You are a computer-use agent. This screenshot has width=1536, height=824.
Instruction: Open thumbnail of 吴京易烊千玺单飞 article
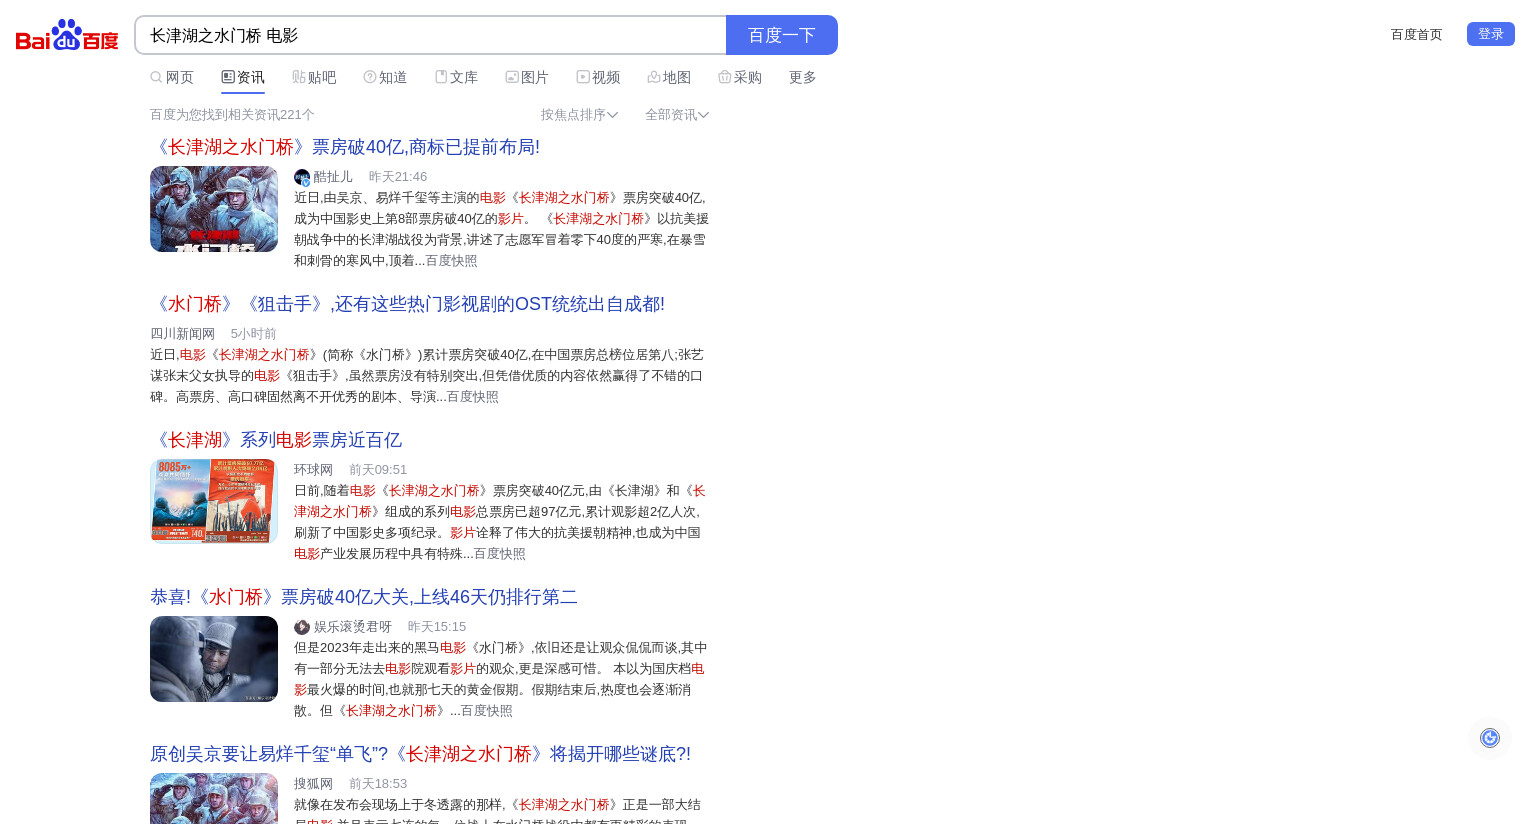(214, 799)
